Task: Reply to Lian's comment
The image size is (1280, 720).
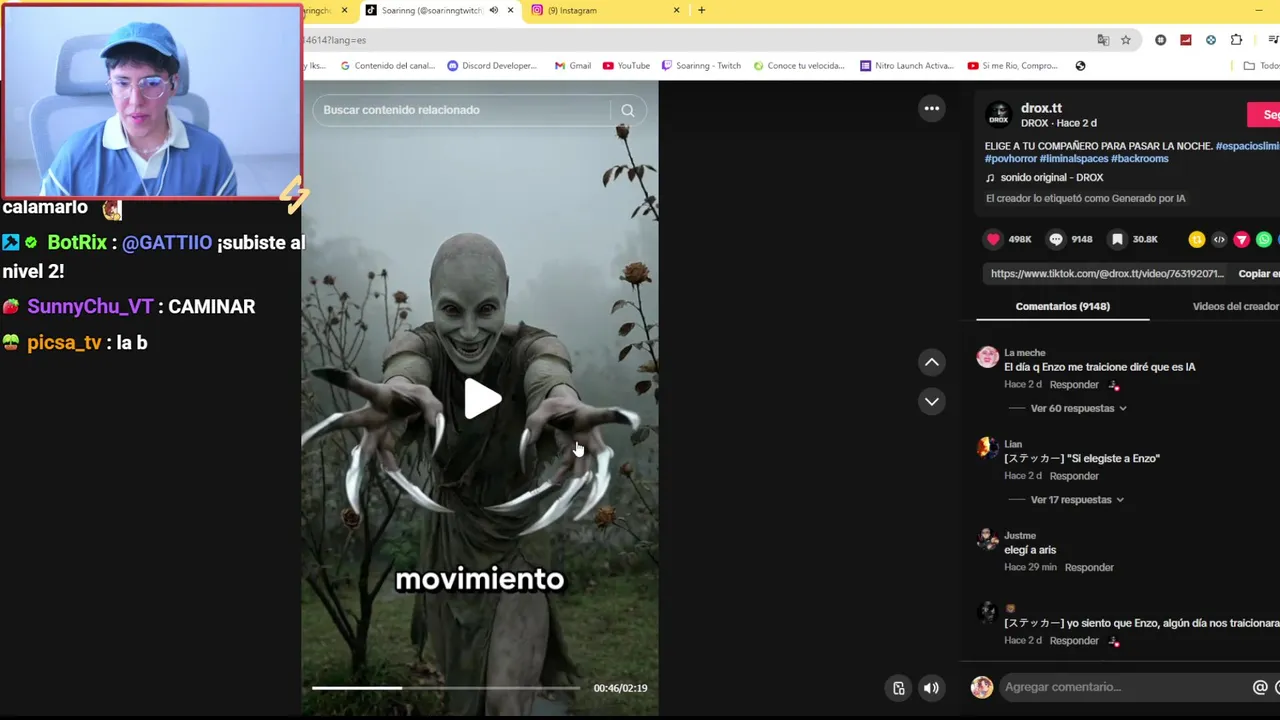Action: coord(1074,476)
